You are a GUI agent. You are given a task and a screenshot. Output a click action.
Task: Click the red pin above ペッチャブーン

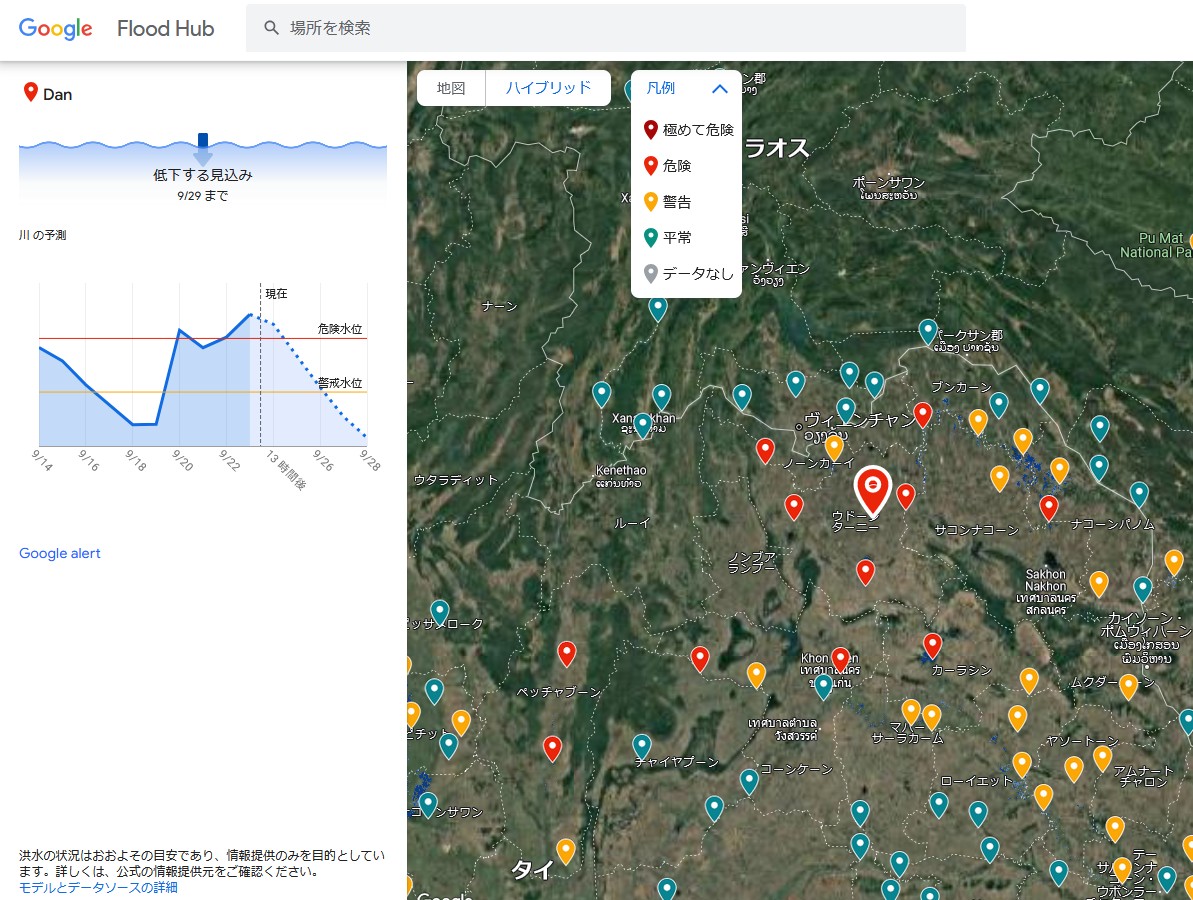click(x=567, y=654)
